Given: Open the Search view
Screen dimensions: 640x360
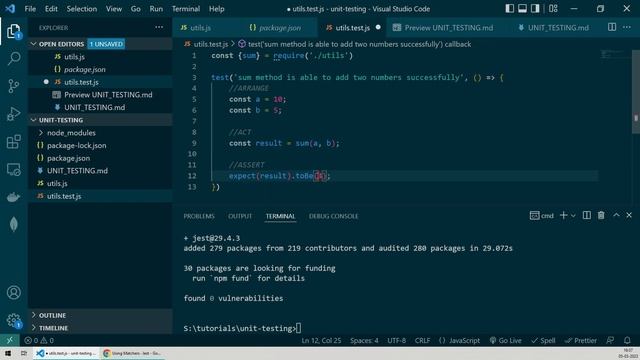Looking at the screenshot, I should (13, 58).
